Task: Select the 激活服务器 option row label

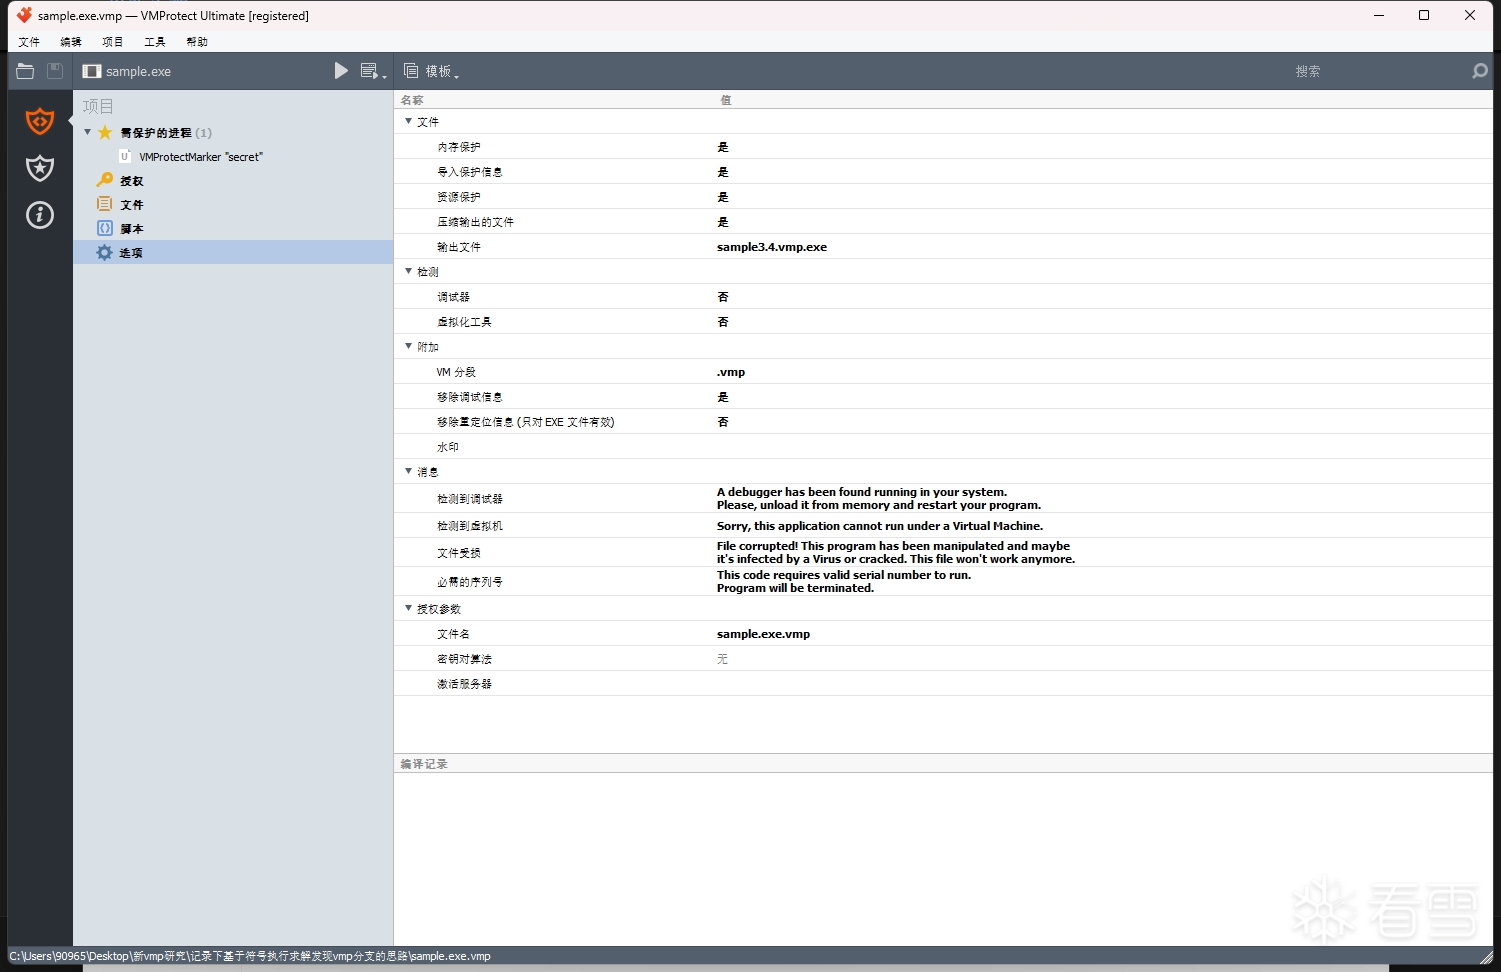Action: tap(464, 684)
